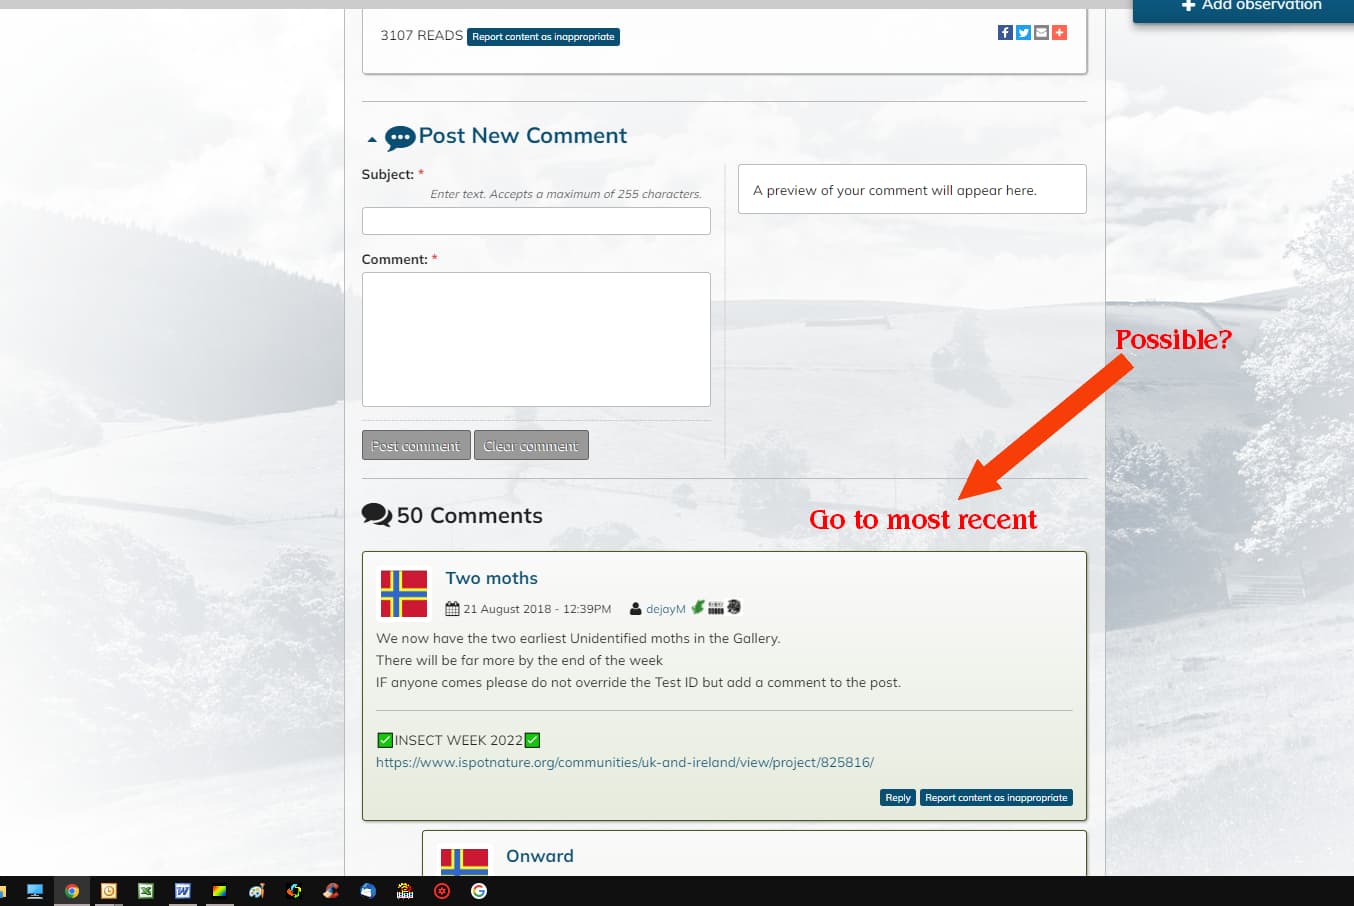Reply to the Two moths comment
The image size is (1354, 906).
click(x=898, y=798)
